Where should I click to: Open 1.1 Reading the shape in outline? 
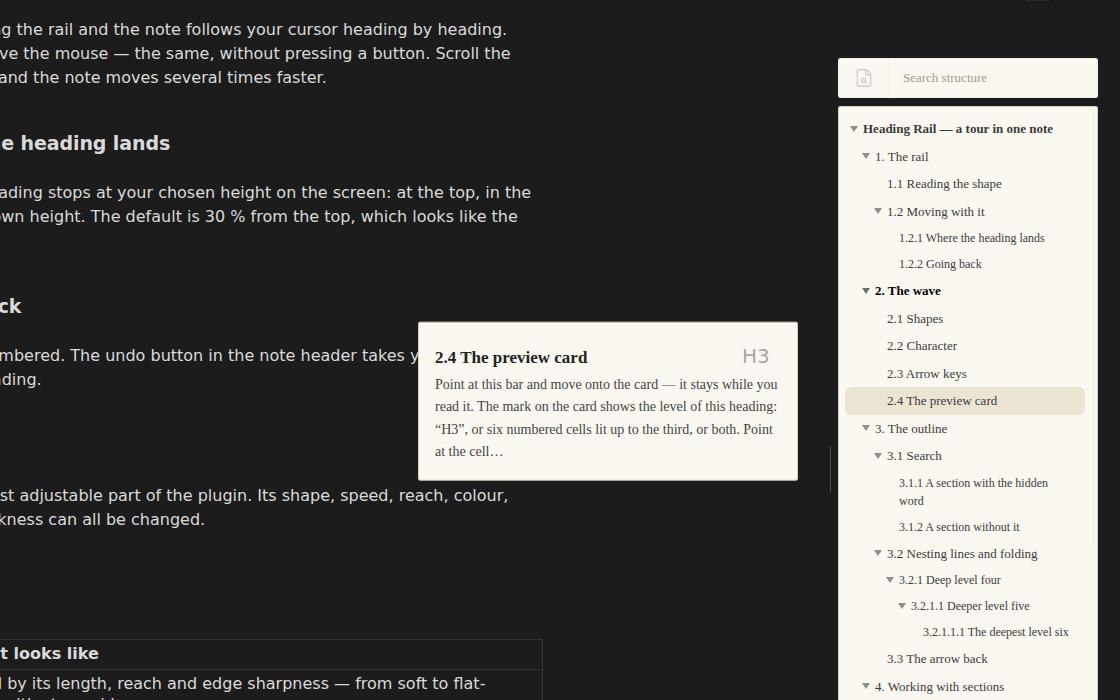coord(944,184)
